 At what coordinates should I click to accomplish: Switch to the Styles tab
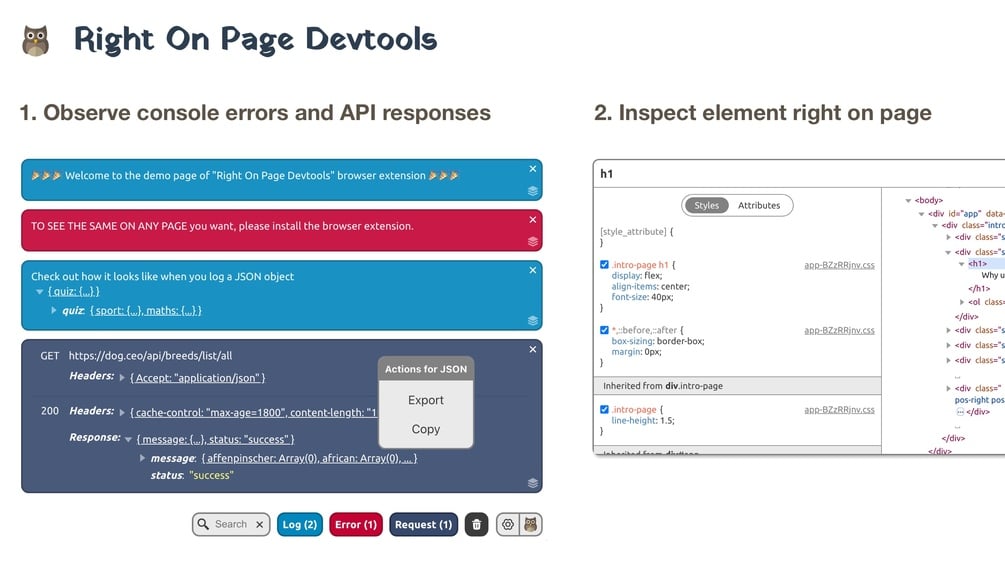tap(706, 206)
